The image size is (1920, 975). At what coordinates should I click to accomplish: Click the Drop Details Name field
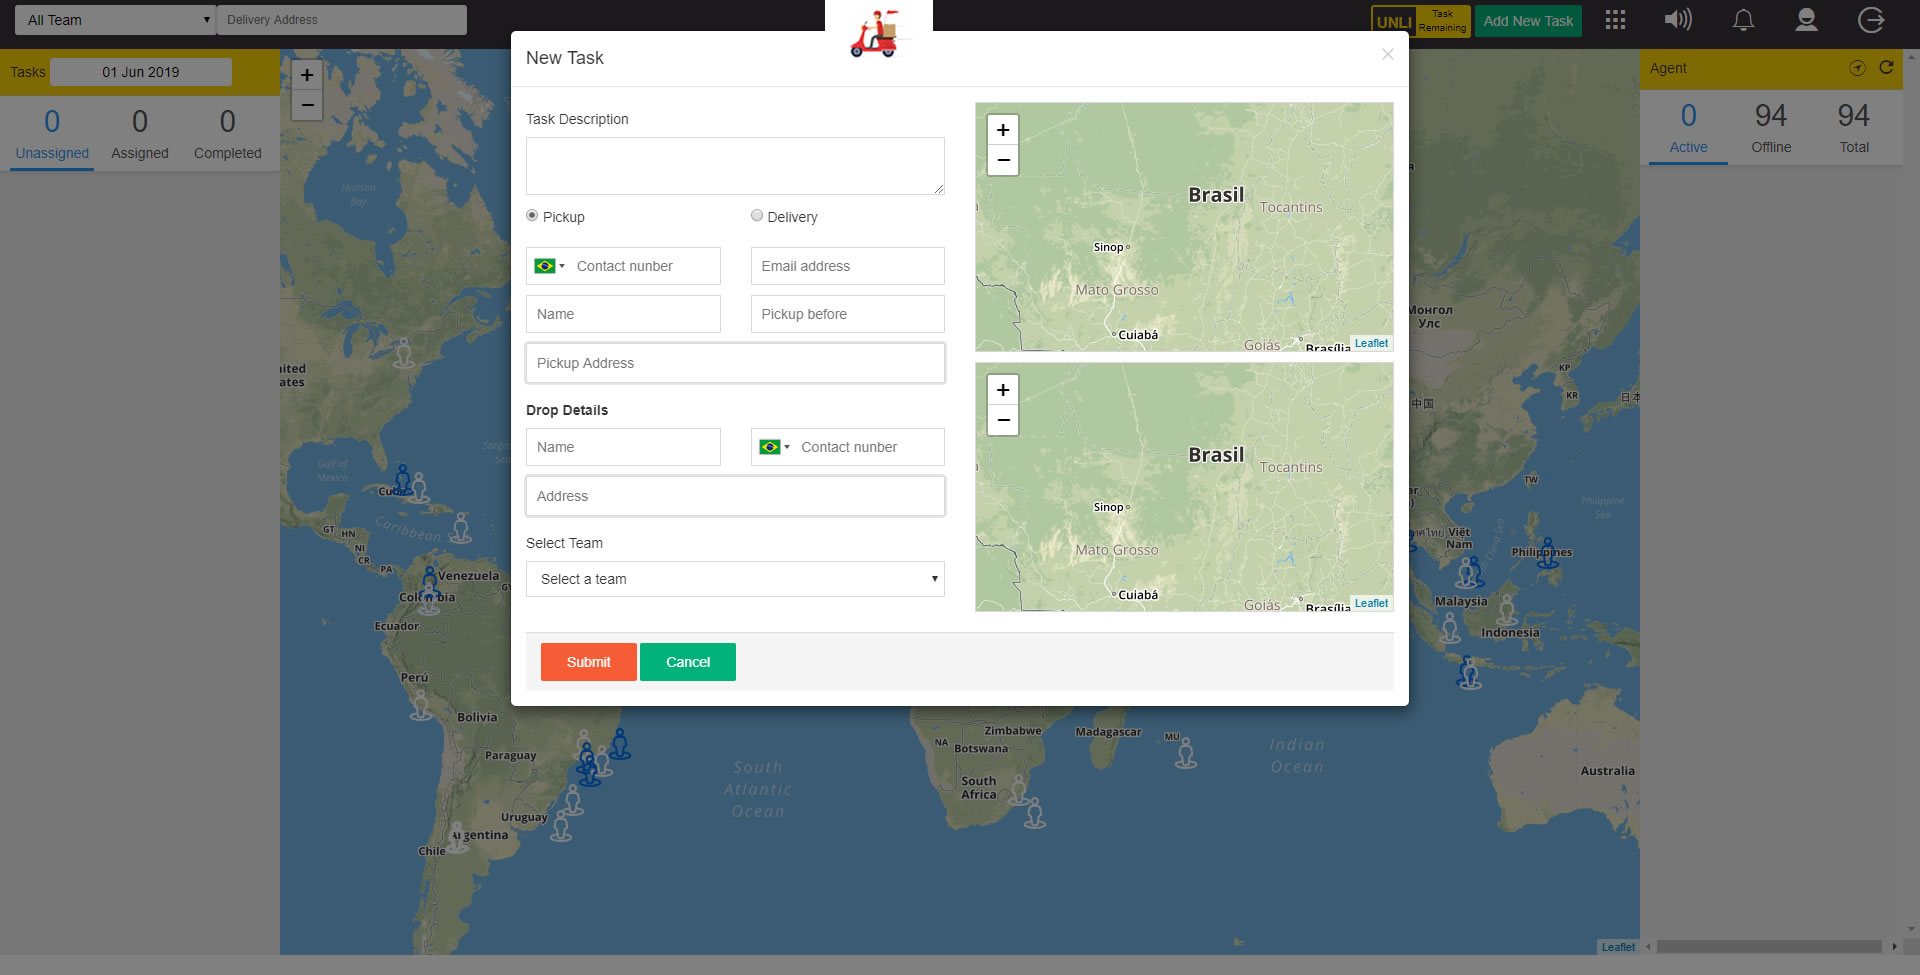pyautogui.click(x=623, y=447)
